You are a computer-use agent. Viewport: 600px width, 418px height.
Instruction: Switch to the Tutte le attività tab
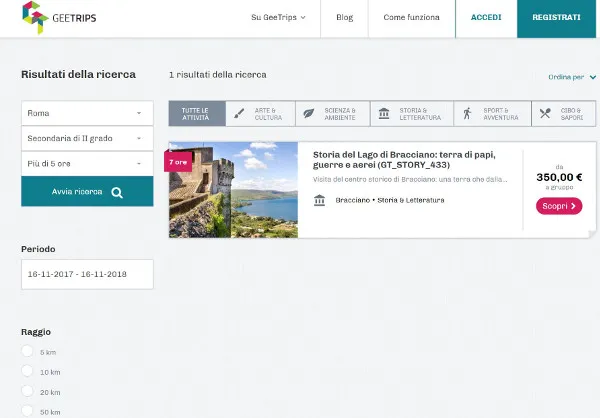pos(197,114)
